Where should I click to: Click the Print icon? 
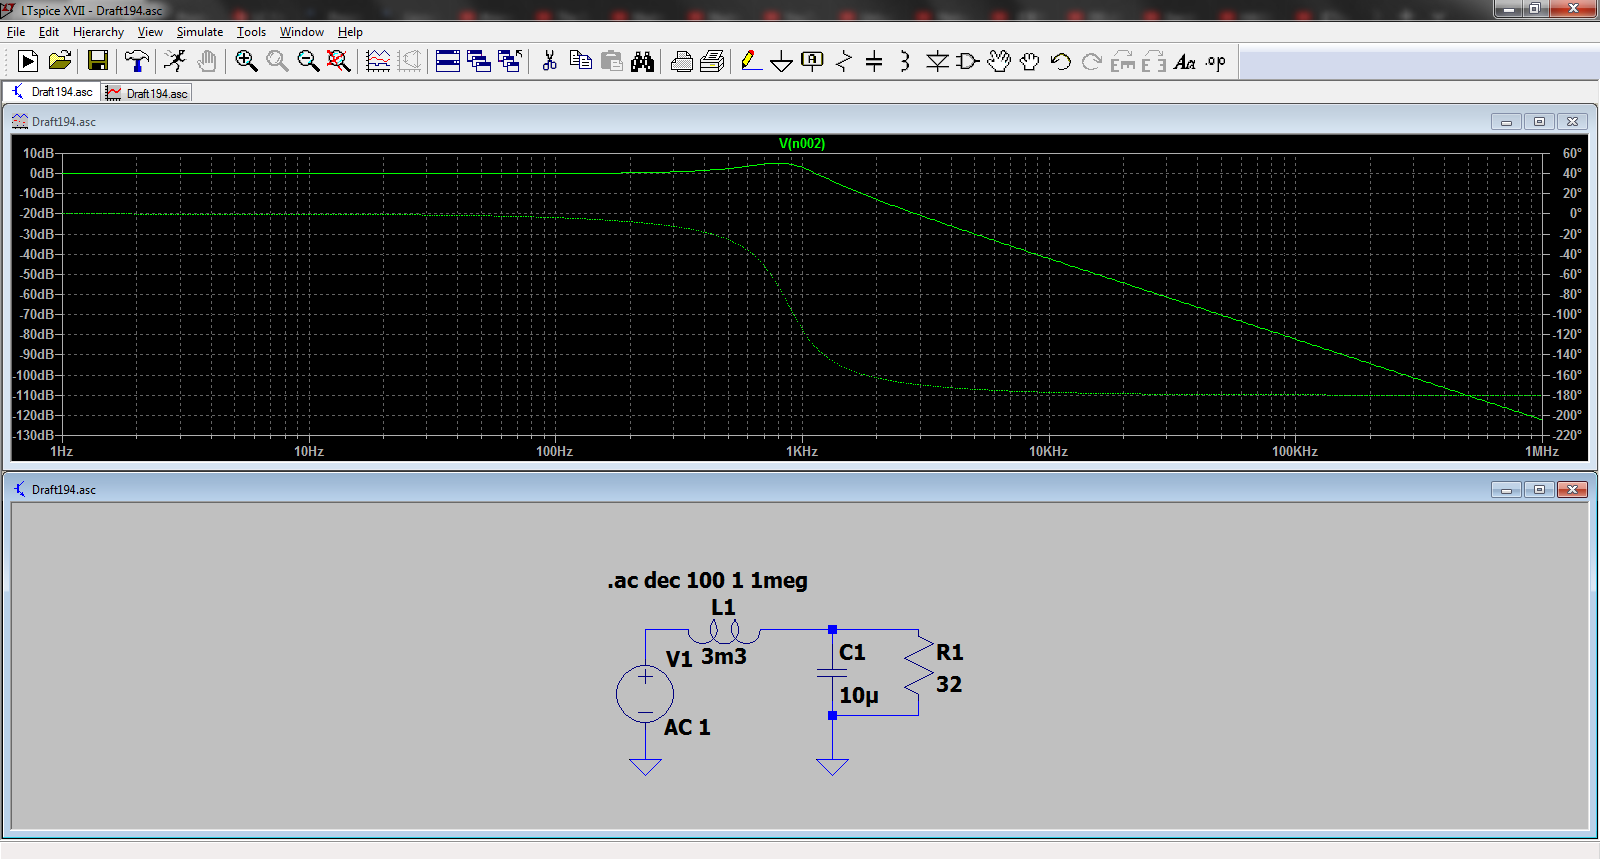click(x=681, y=61)
